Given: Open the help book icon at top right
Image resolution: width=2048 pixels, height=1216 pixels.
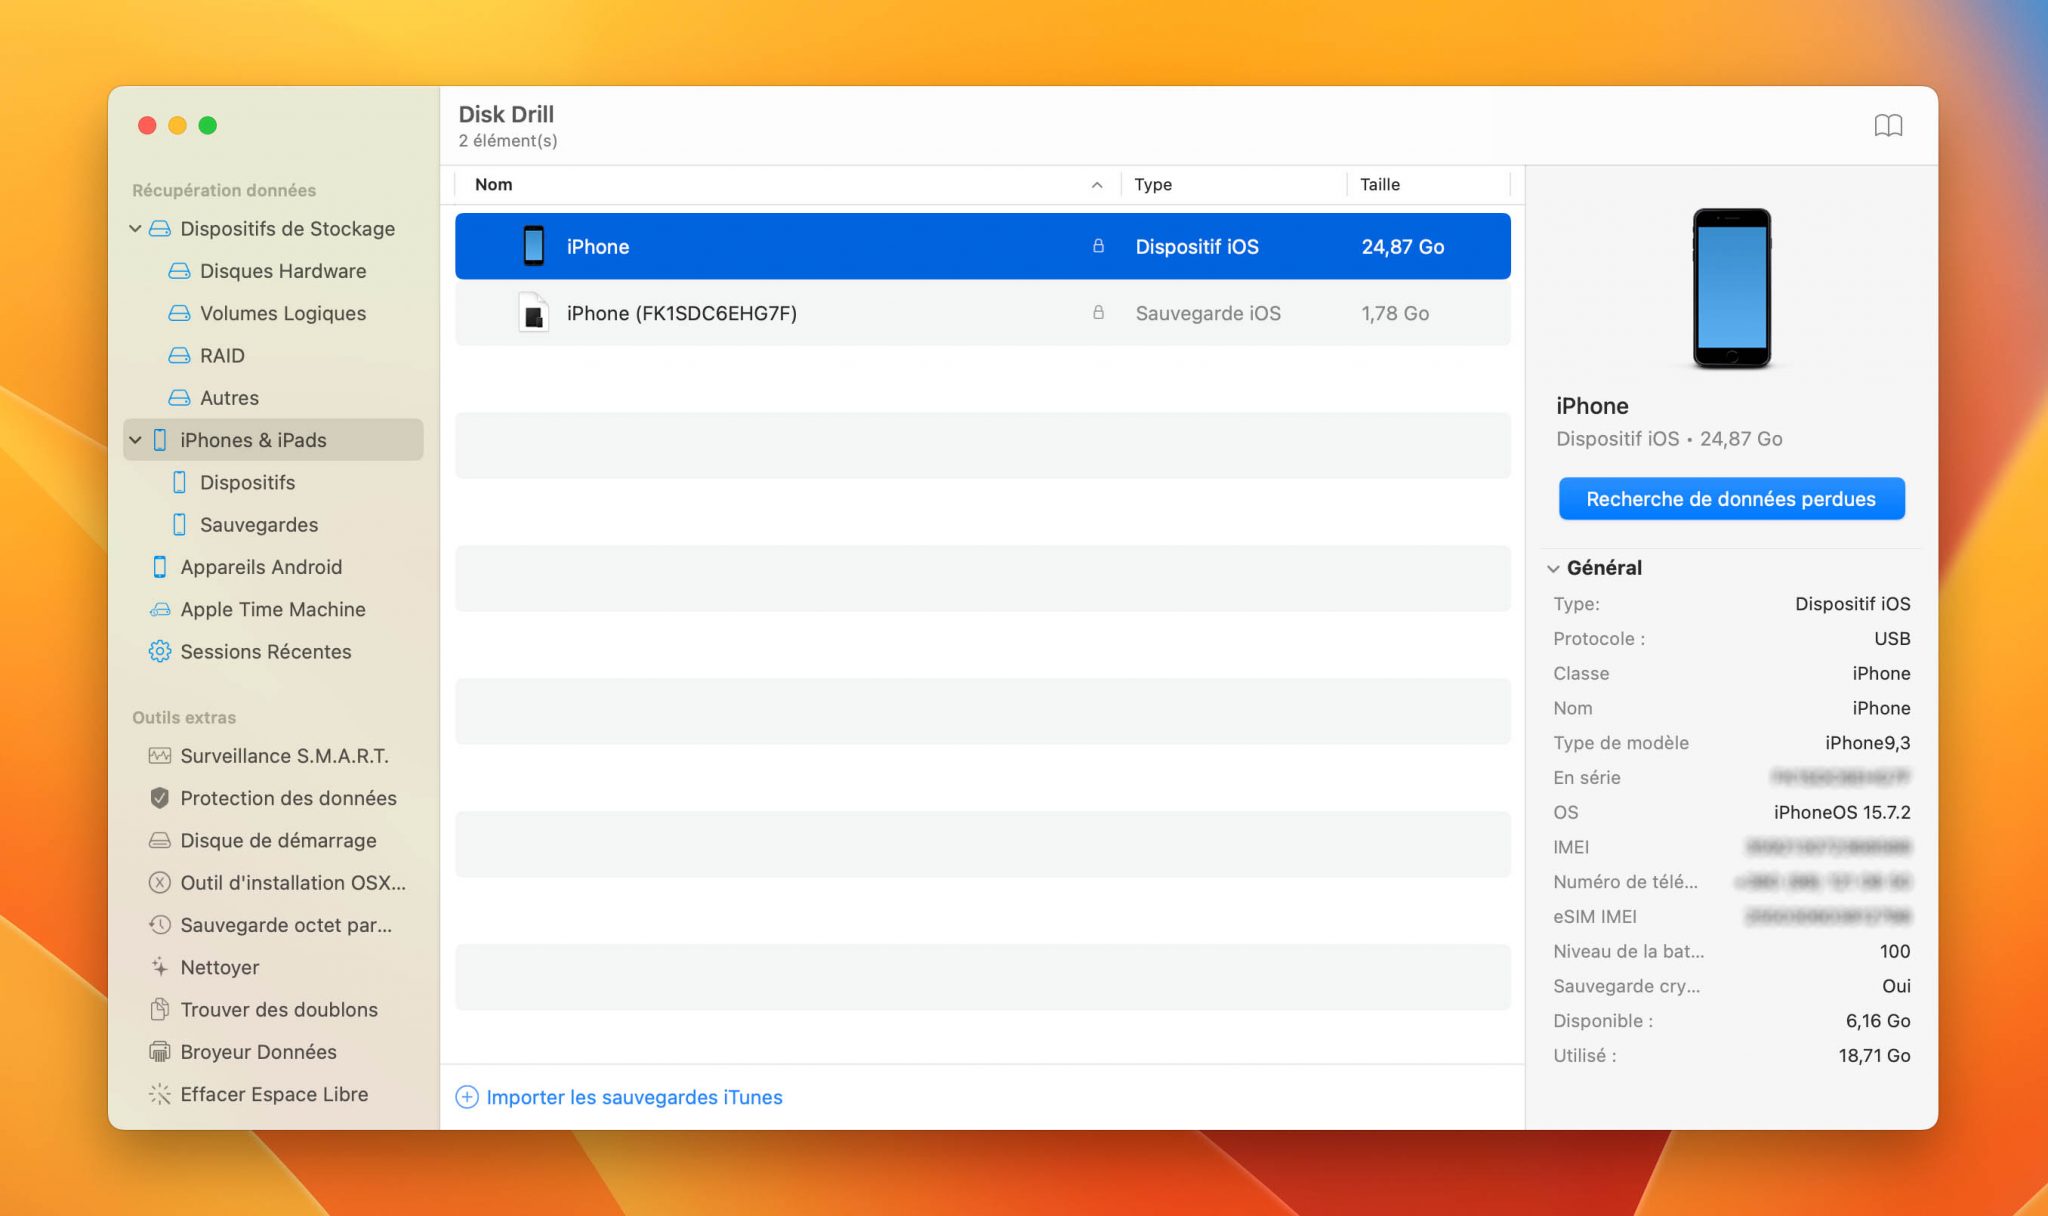Looking at the screenshot, I should [1888, 125].
